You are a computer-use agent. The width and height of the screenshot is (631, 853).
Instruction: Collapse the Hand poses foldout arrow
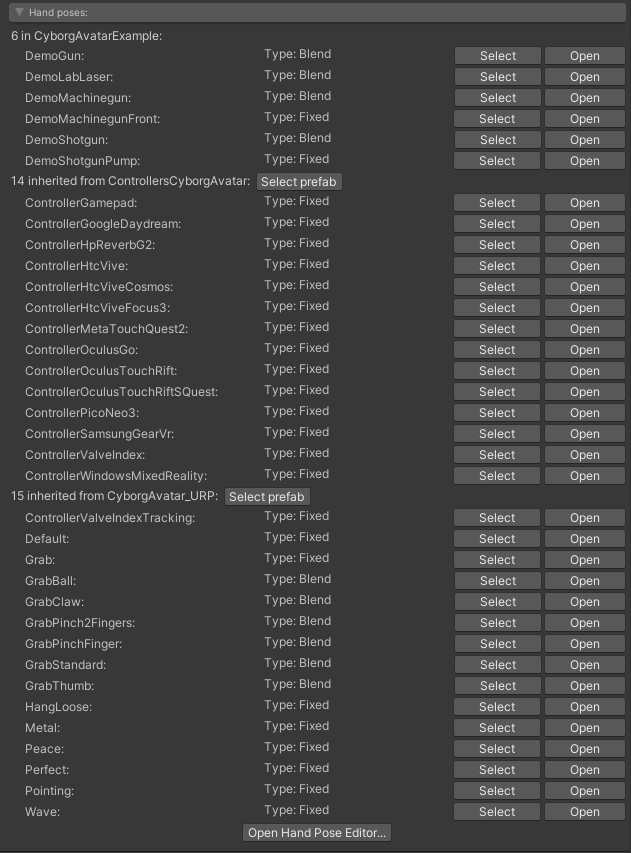19,12
